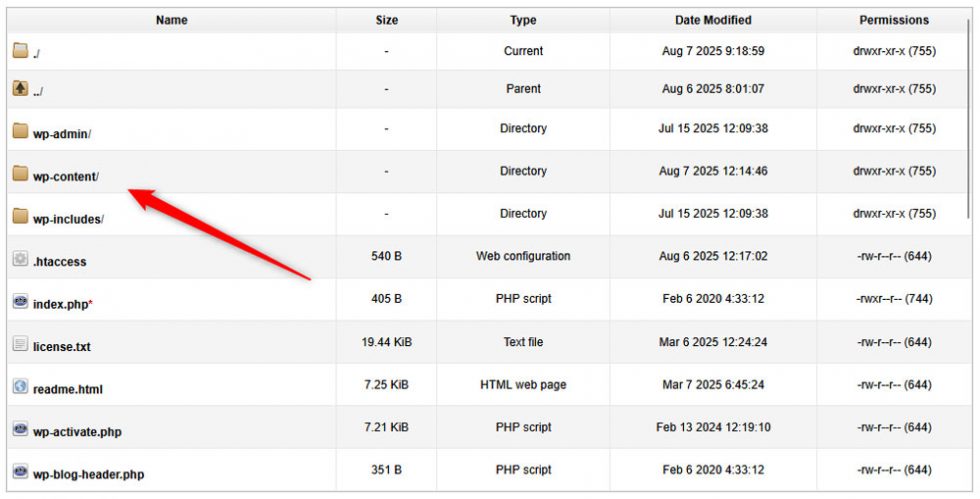This screenshot has width=980, height=499.
Task: Click the wp-blog-header.php Feb 6 2020 4:33:12 date
Action: pos(713,470)
